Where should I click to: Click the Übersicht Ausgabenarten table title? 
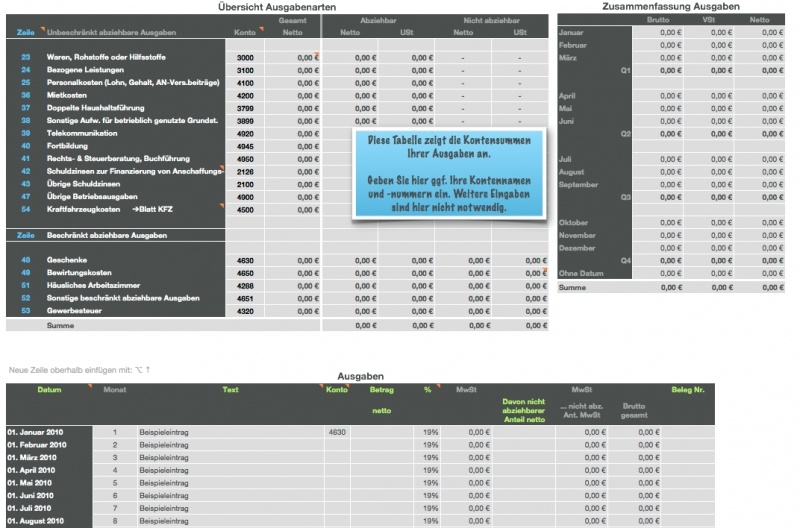click(276, 7)
